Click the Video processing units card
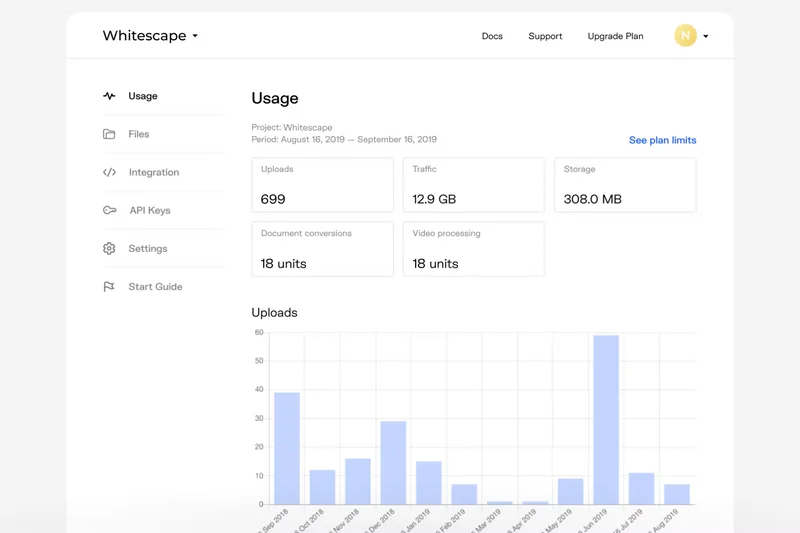The image size is (800, 533). point(473,249)
